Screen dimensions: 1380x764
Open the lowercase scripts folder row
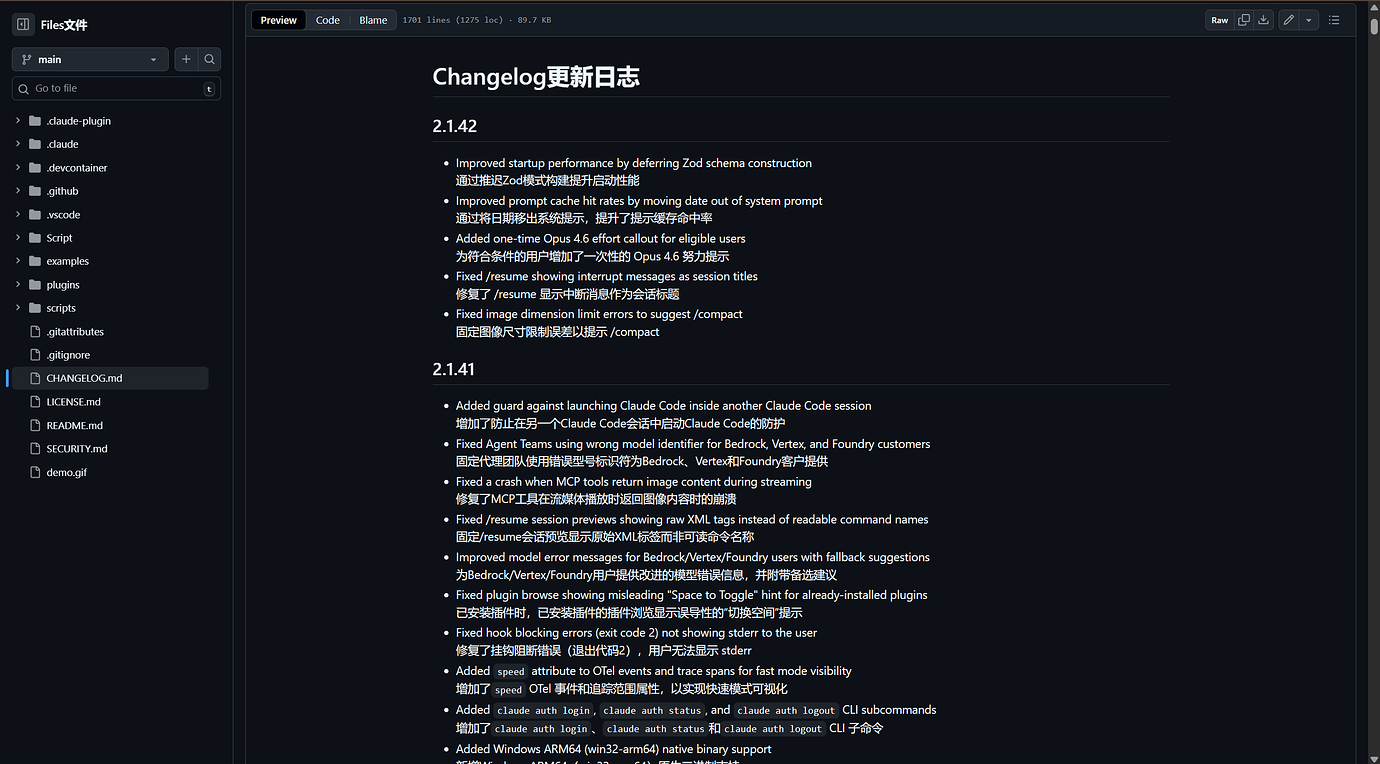click(108, 308)
